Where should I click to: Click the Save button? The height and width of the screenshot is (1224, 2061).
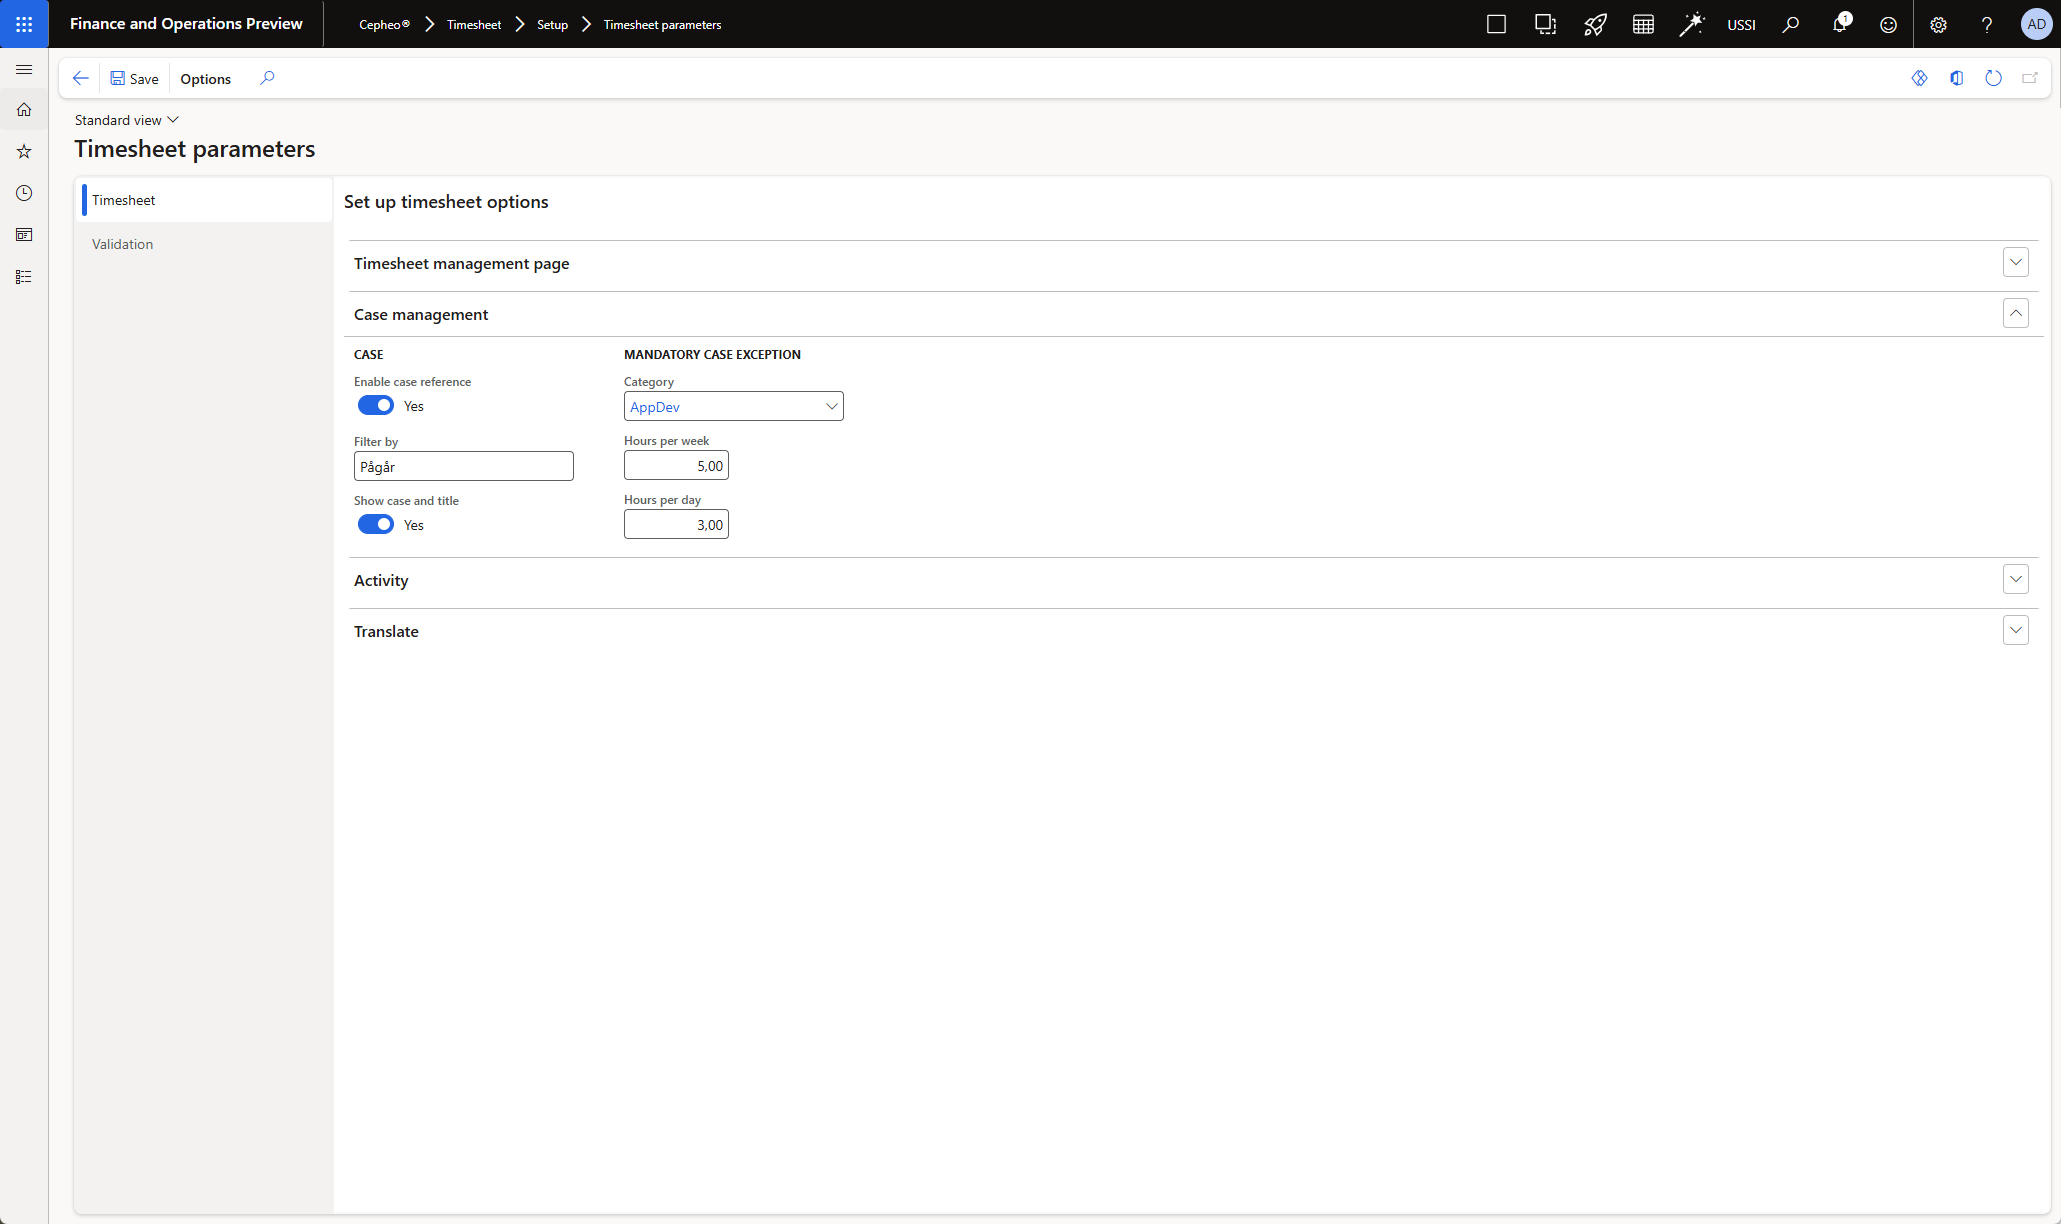pos(134,79)
